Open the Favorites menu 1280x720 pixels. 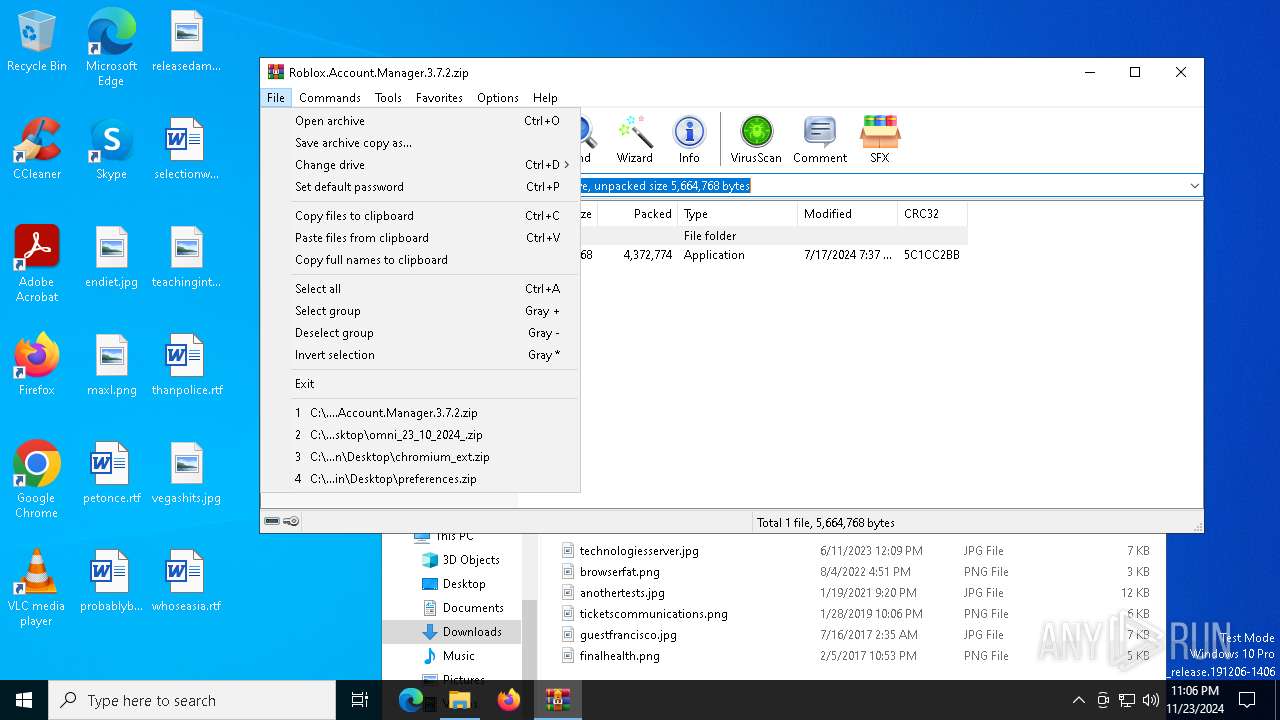coord(439,98)
